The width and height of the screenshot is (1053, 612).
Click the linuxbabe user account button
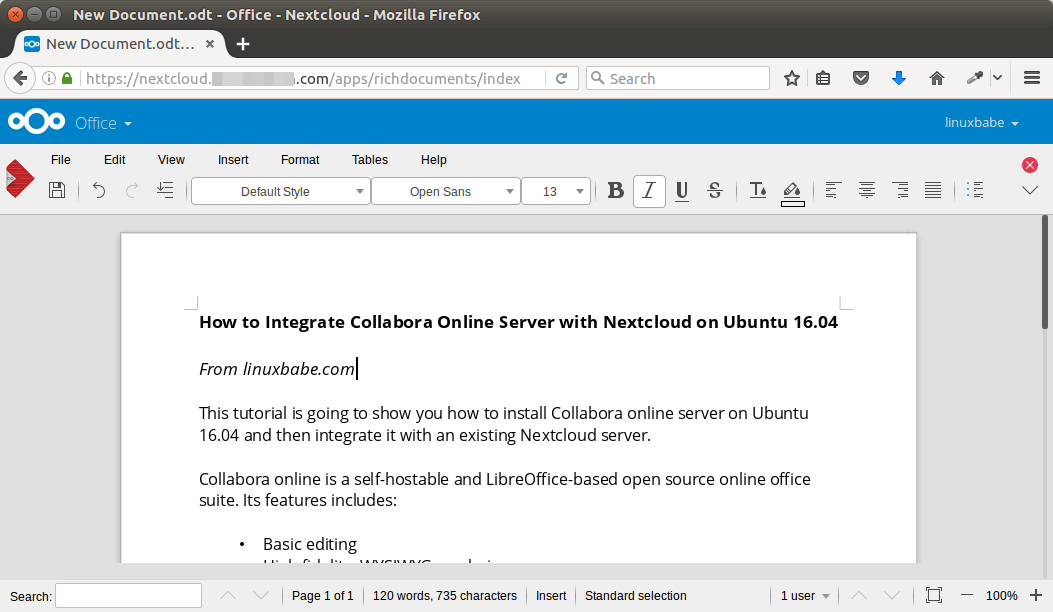click(981, 123)
